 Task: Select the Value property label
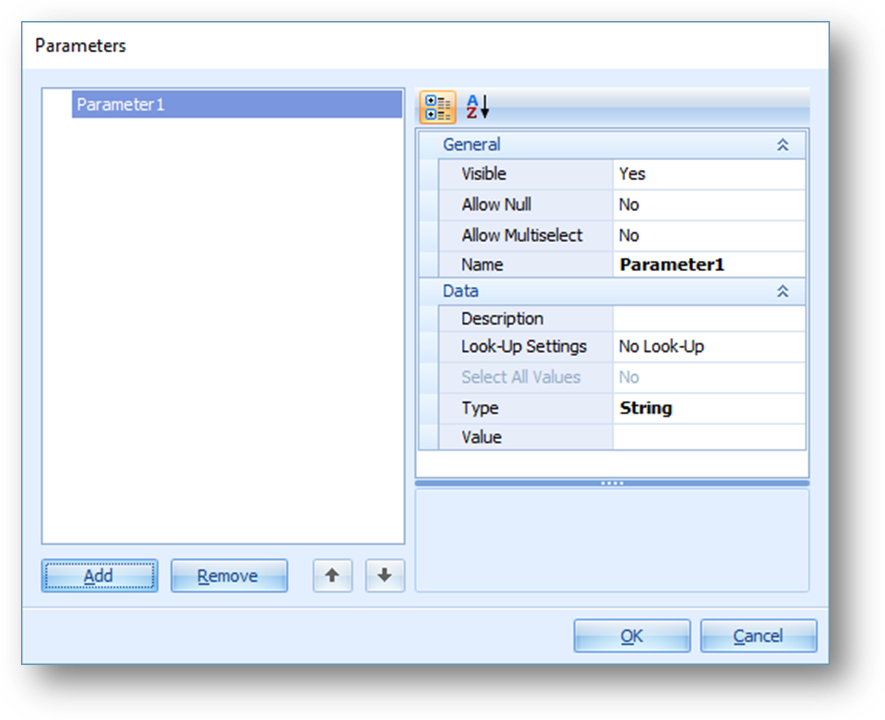pyautogui.click(x=481, y=437)
